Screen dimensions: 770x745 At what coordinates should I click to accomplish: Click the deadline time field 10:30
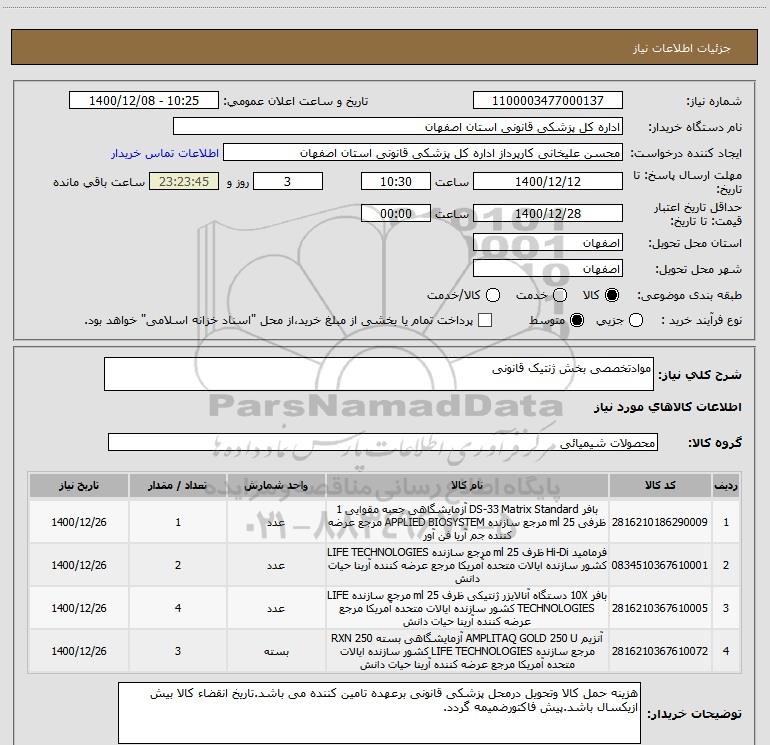396,181
